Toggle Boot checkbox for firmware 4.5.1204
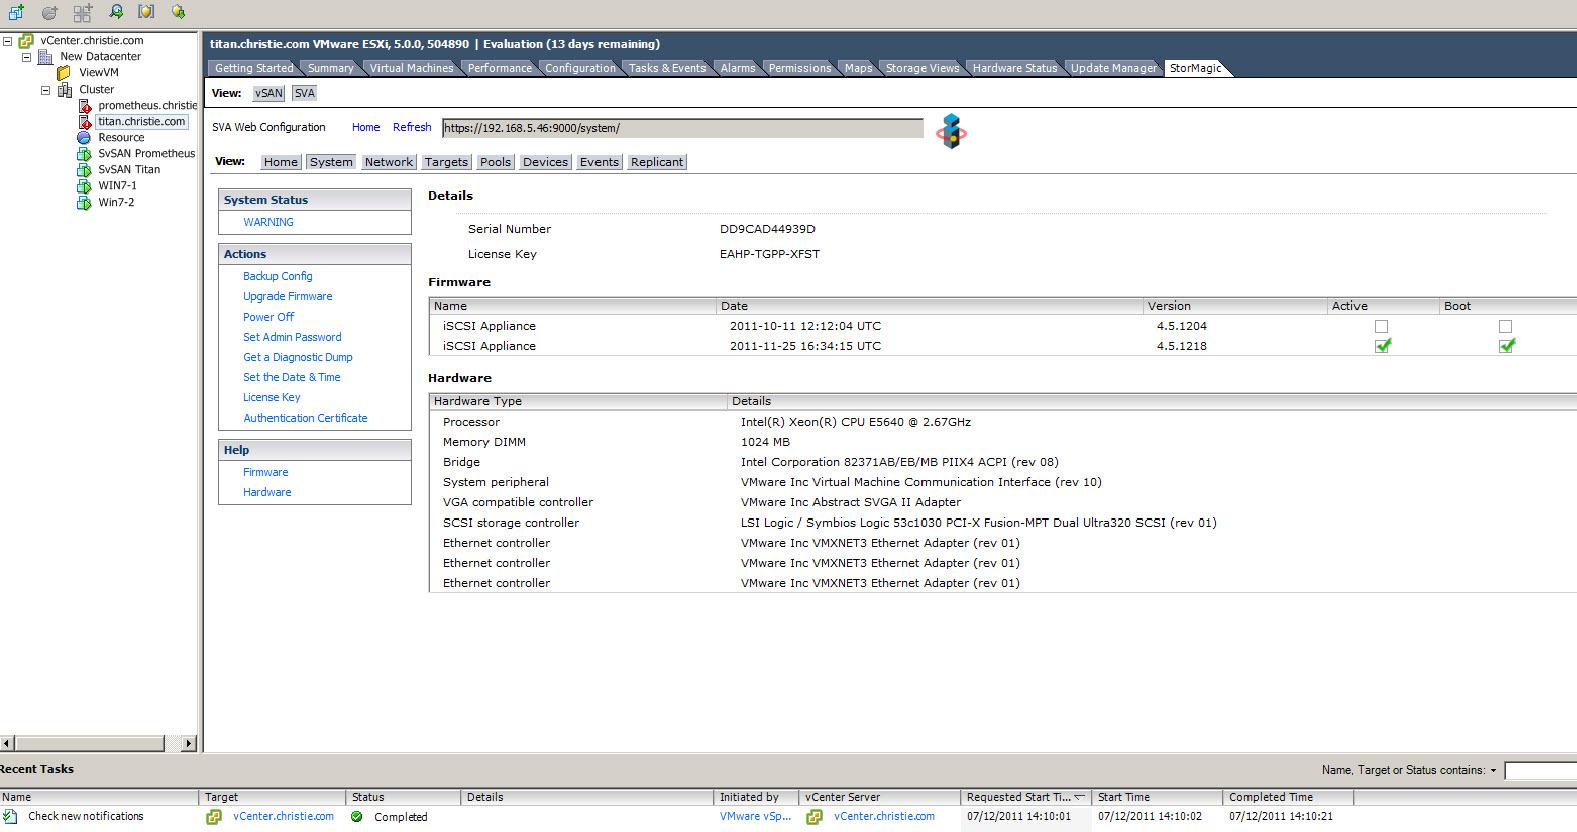 (x=1505, y=326)
